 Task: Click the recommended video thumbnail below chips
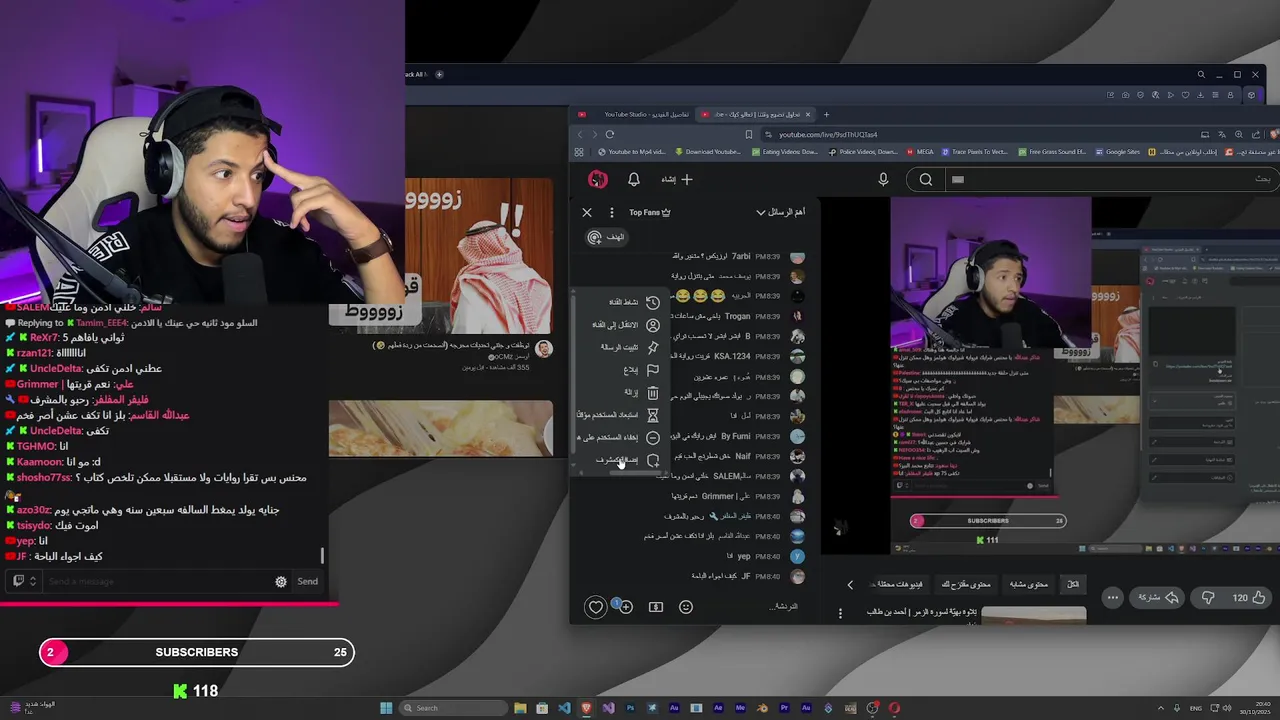point(1034,615)
